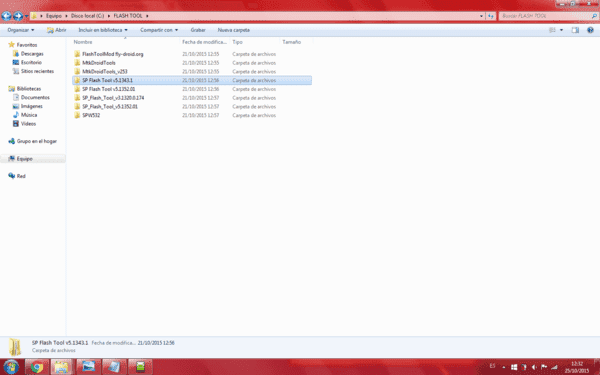
Task: Open the Action Center flag icon
Action: tap(544, 367)
